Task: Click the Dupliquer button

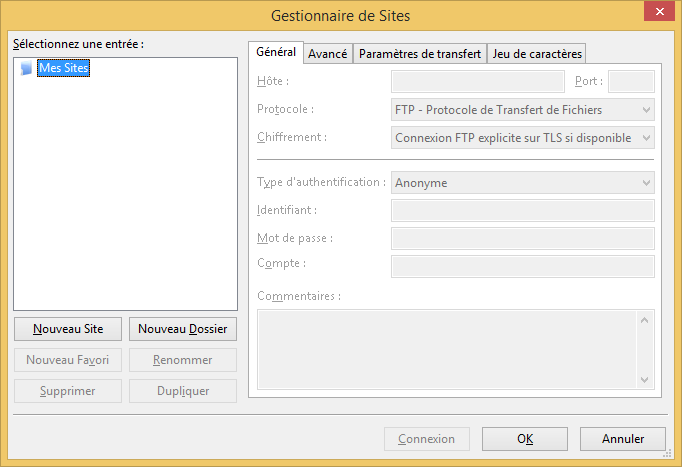Action: 183,391
